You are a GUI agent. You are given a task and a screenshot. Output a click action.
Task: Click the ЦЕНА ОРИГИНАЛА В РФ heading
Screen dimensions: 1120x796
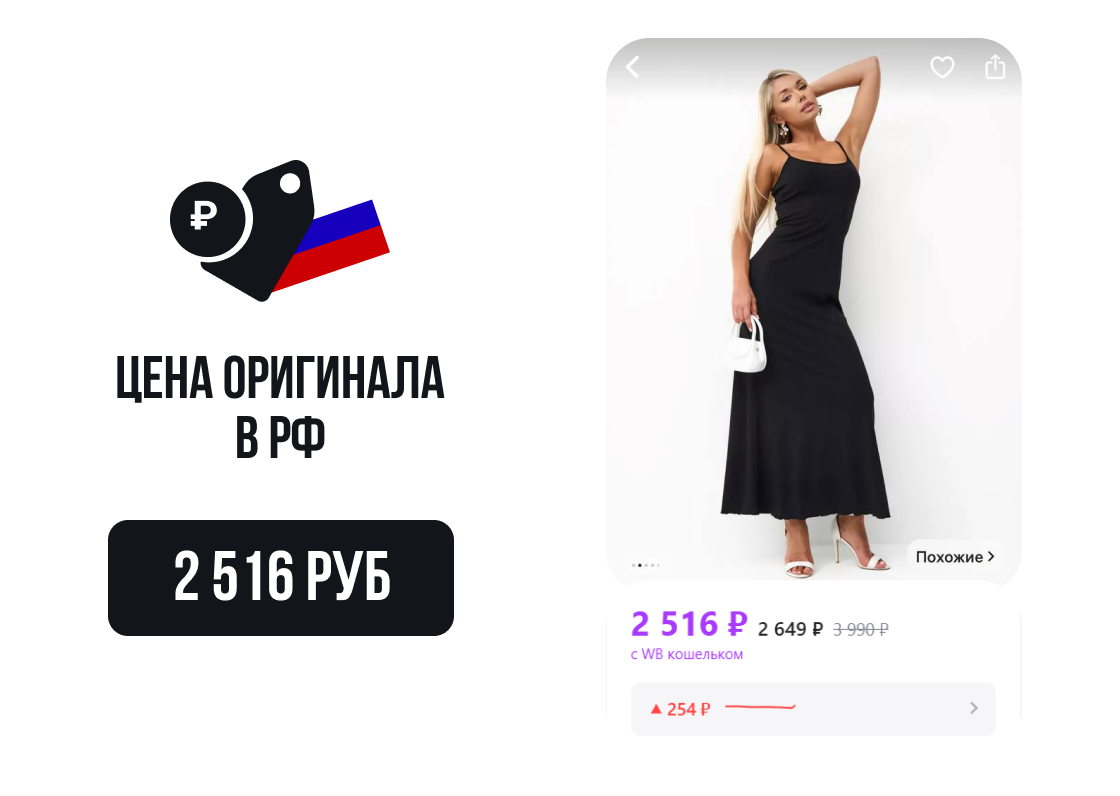(280, 406)
